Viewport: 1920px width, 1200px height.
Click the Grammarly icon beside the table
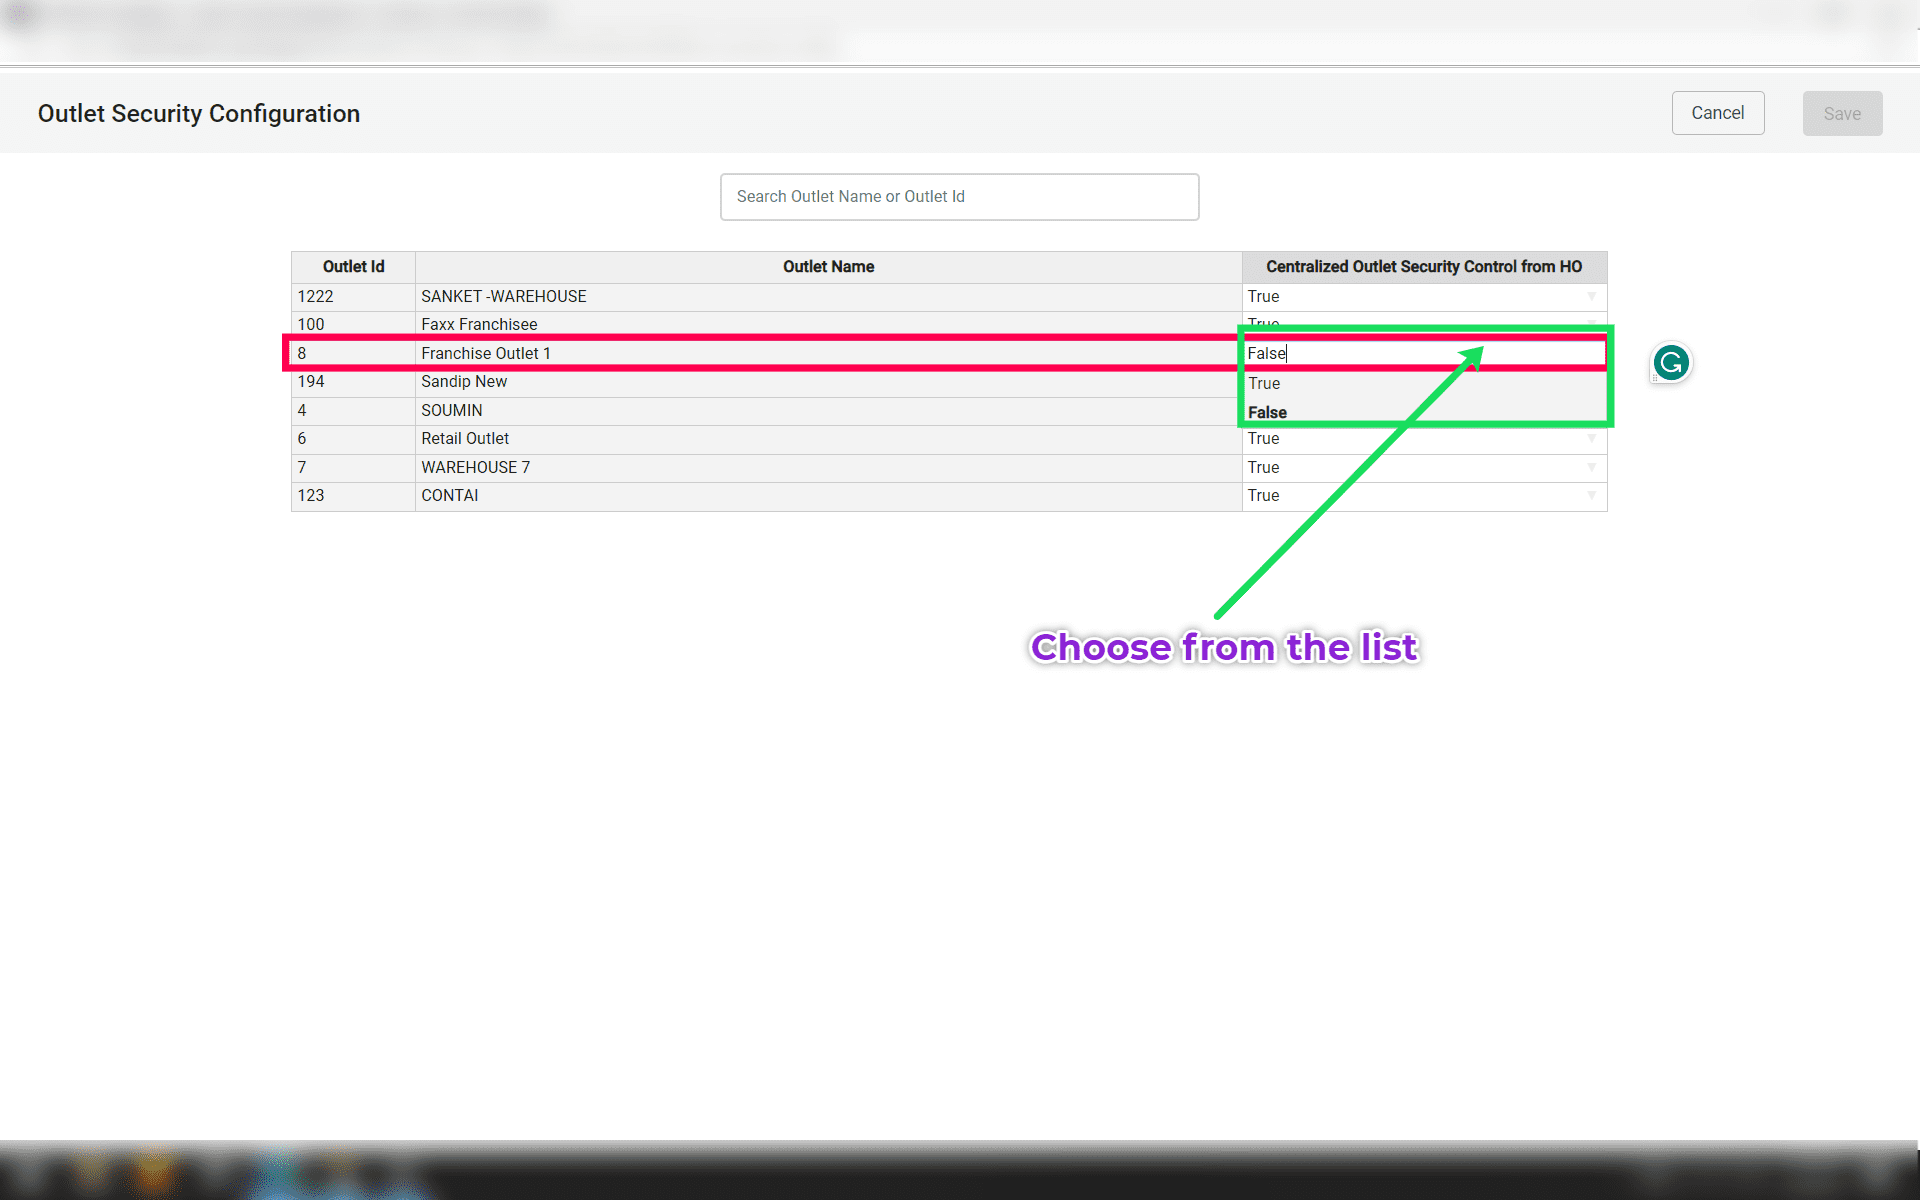point(1671,363)
